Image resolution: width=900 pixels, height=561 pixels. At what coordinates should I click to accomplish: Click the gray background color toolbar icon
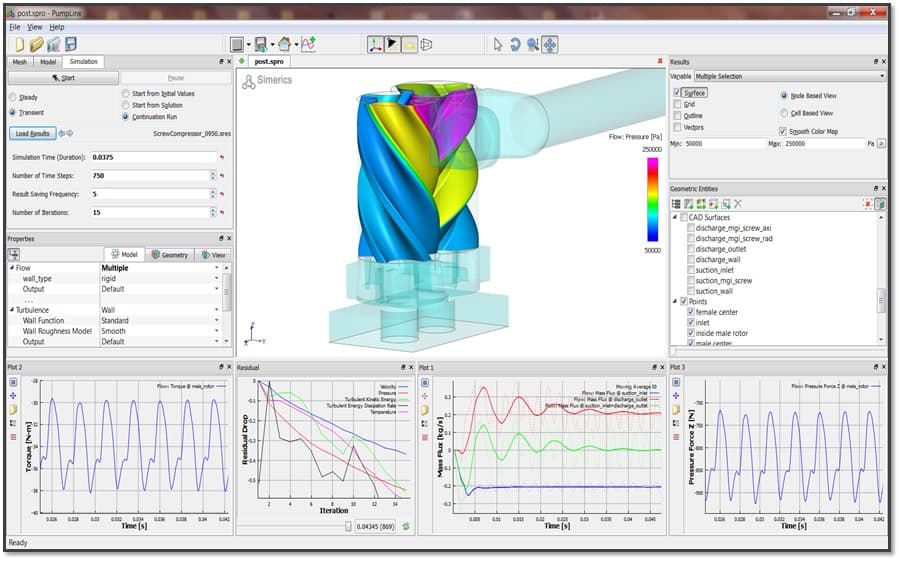click(x=236, y=44)
